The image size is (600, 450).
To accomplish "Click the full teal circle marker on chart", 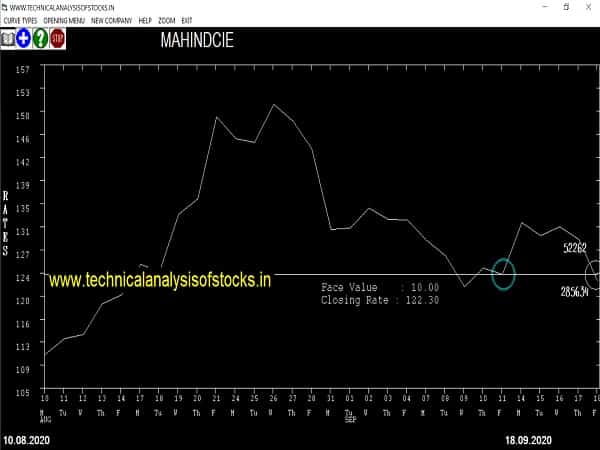I will point(503,273).
